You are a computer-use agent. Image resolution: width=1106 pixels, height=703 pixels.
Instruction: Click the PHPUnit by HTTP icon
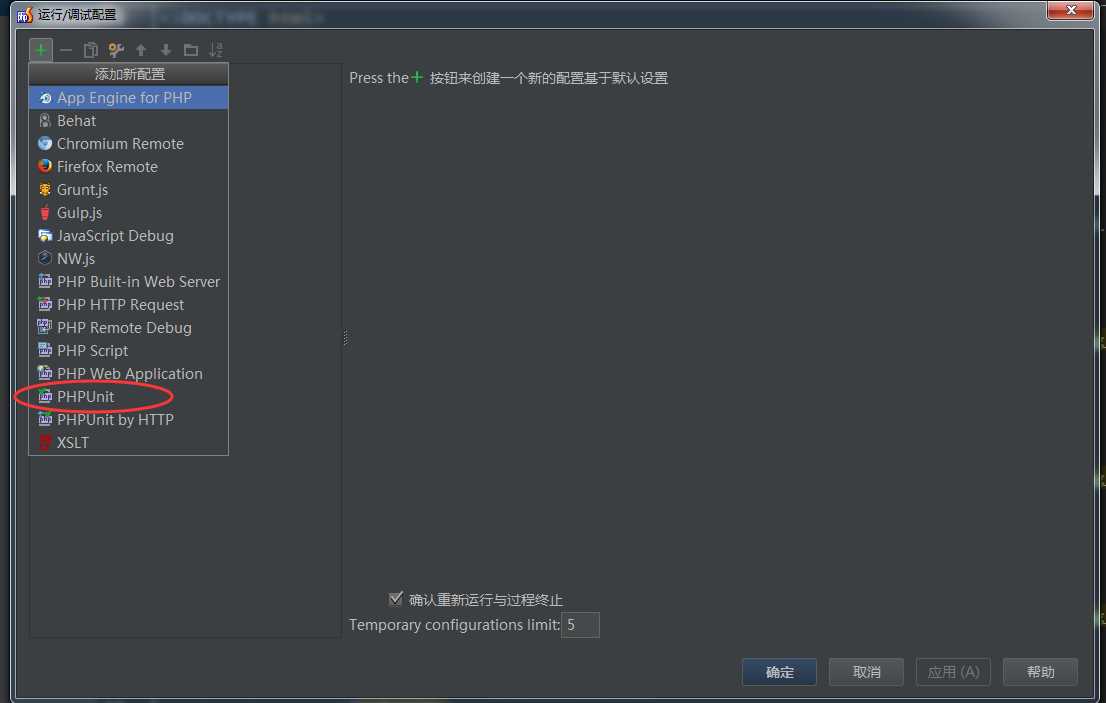click(x=45, y=420)
